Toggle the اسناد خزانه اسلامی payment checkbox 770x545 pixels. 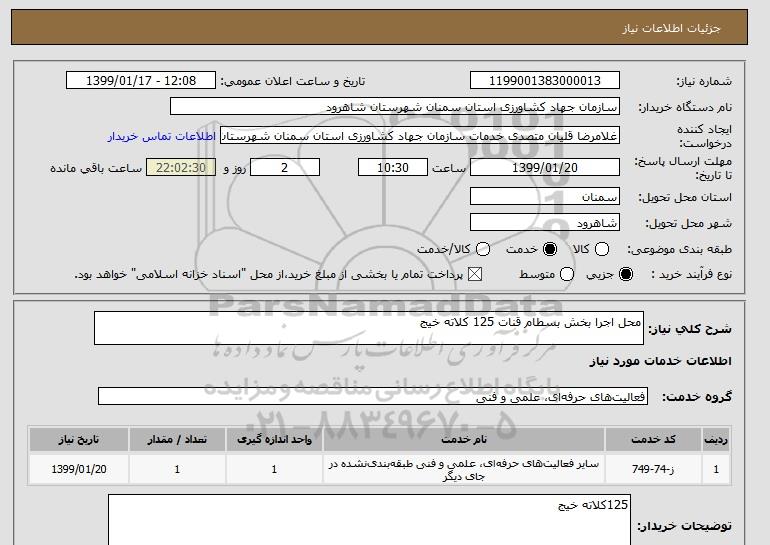pyautogui.click(x=474, y=274)
